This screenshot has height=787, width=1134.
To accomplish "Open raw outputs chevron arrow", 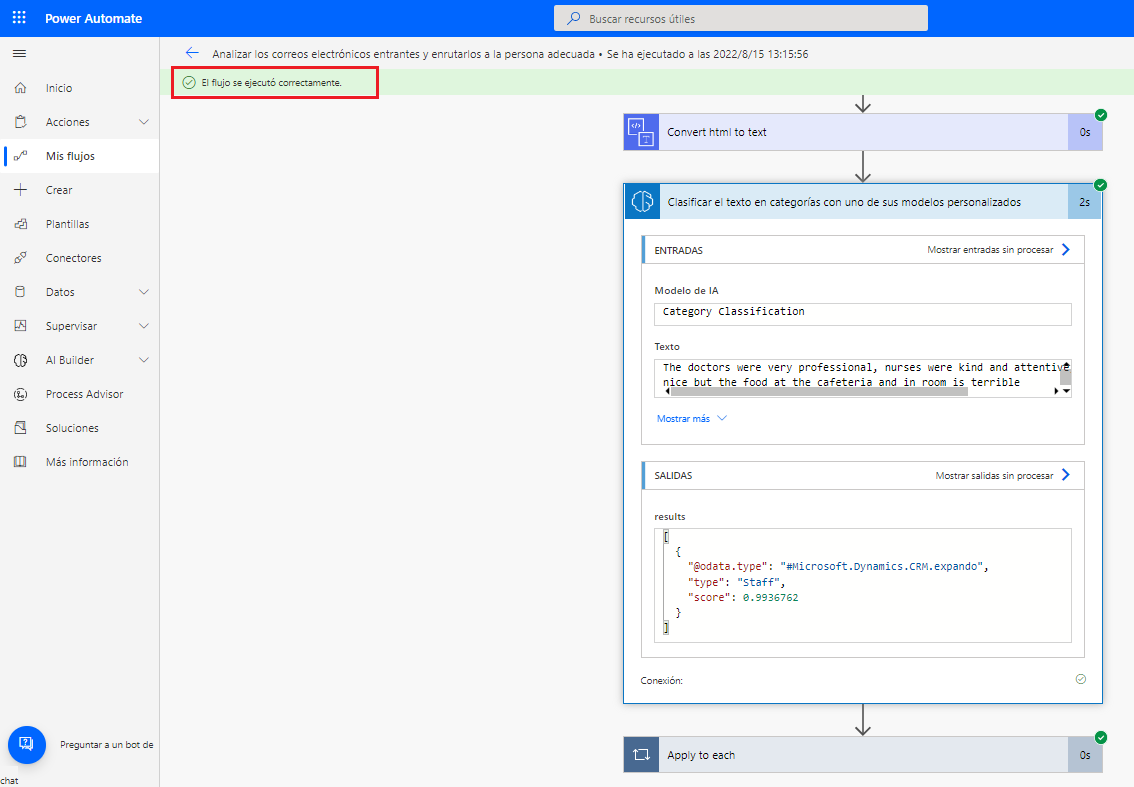I will click(1065, 475).
